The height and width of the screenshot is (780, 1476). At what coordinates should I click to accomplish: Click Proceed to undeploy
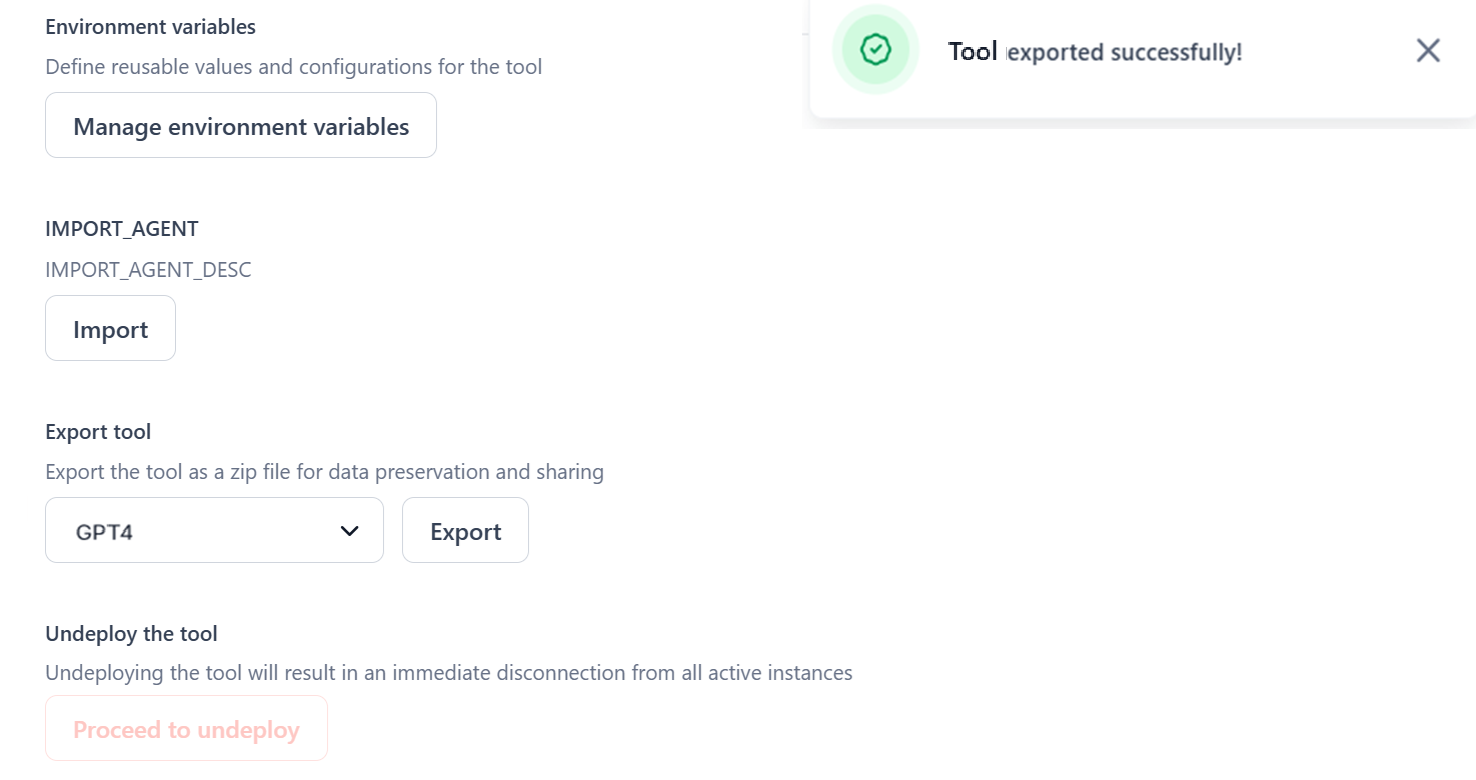point(186,729)
